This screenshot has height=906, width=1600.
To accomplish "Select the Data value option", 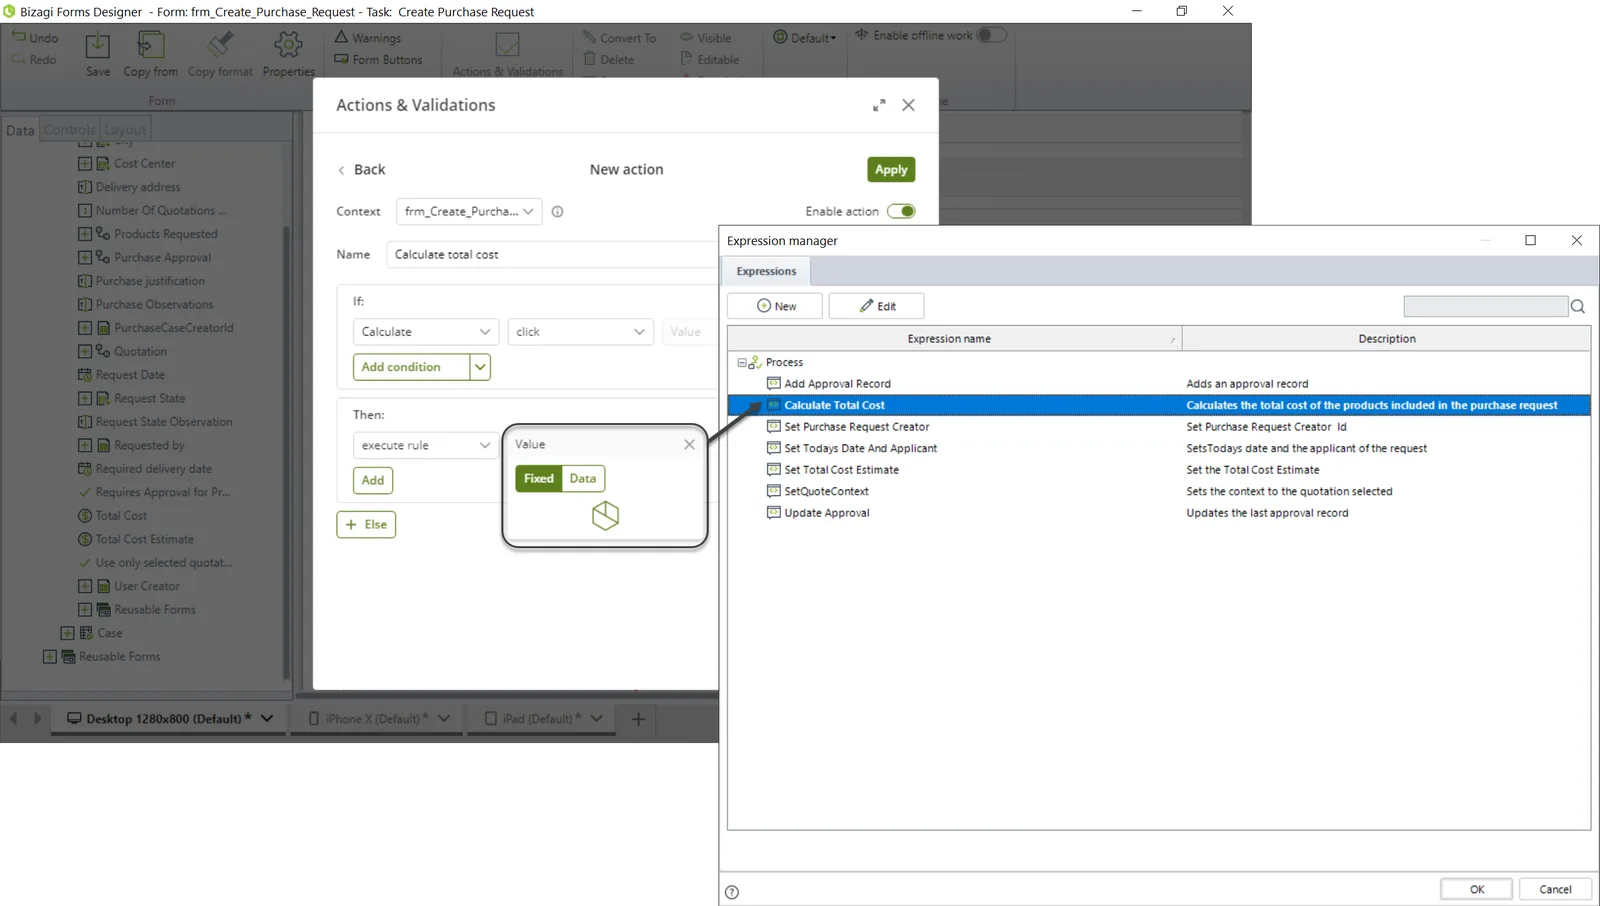I will pos(583,478).
